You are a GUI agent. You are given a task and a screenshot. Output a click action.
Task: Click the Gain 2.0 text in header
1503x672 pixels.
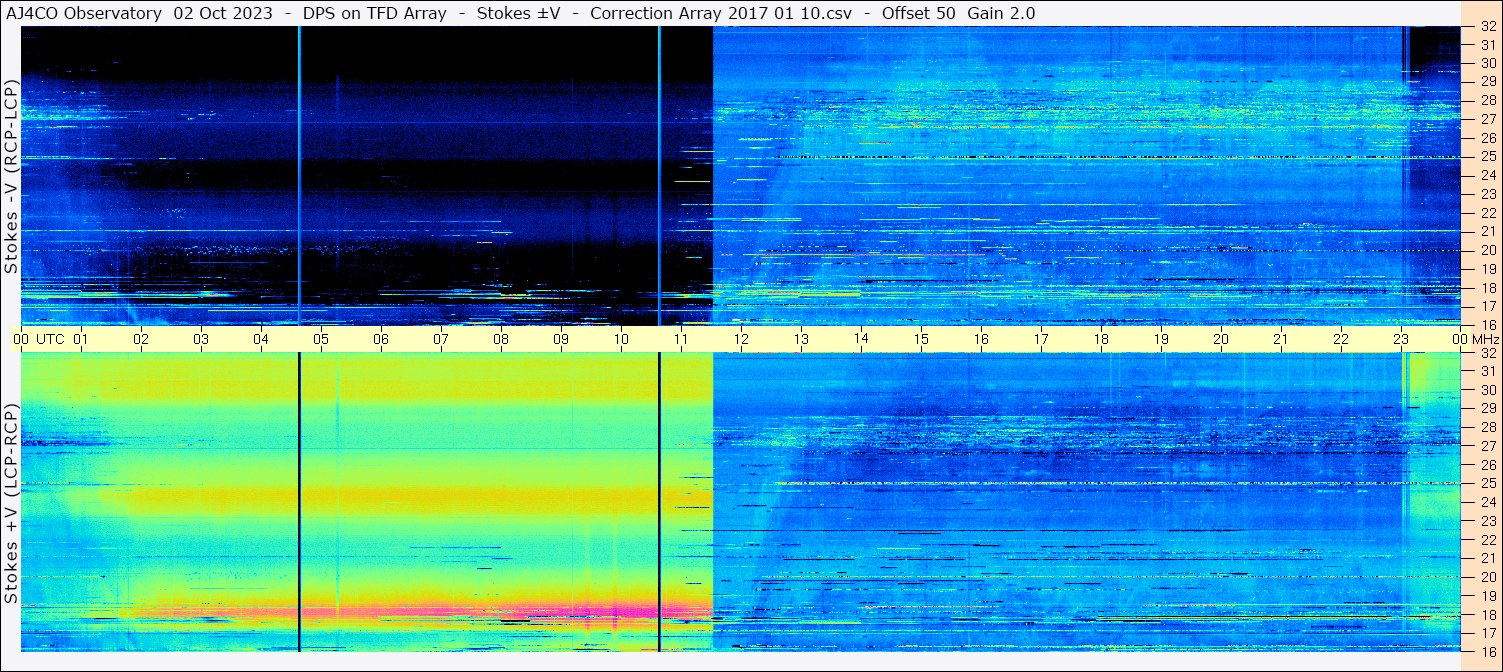(x=1001, y=13)
